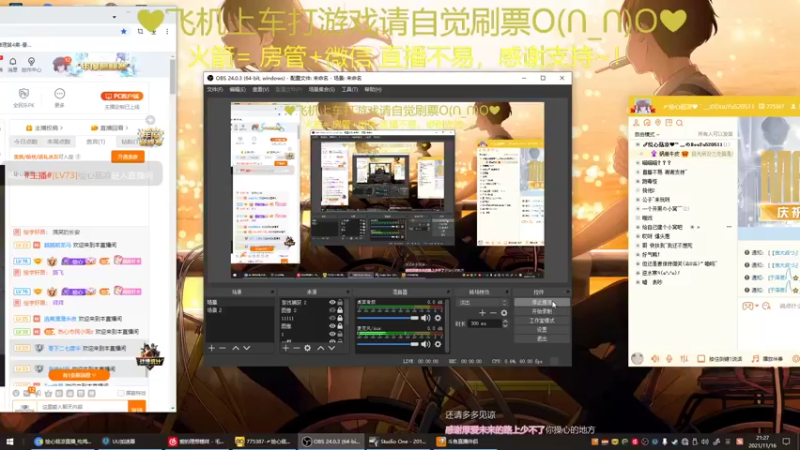Remove scene transition with minus icon
The width and height of the screenshot is (800, 450).
click(493, 313)
